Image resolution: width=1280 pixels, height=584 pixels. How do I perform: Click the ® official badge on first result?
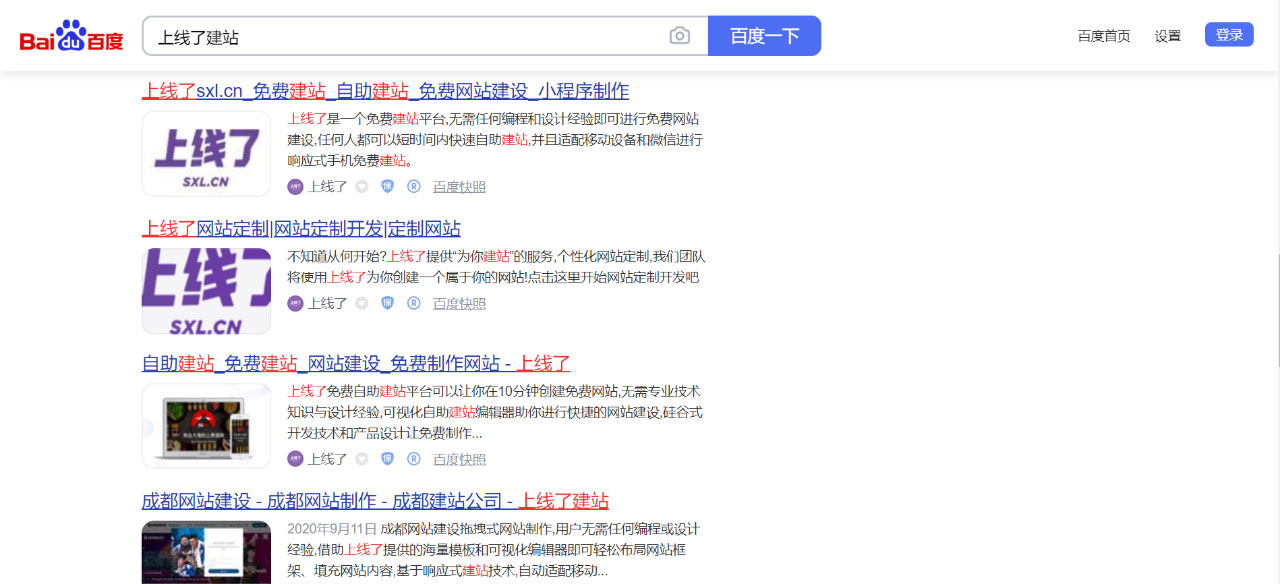pos(413,186)
